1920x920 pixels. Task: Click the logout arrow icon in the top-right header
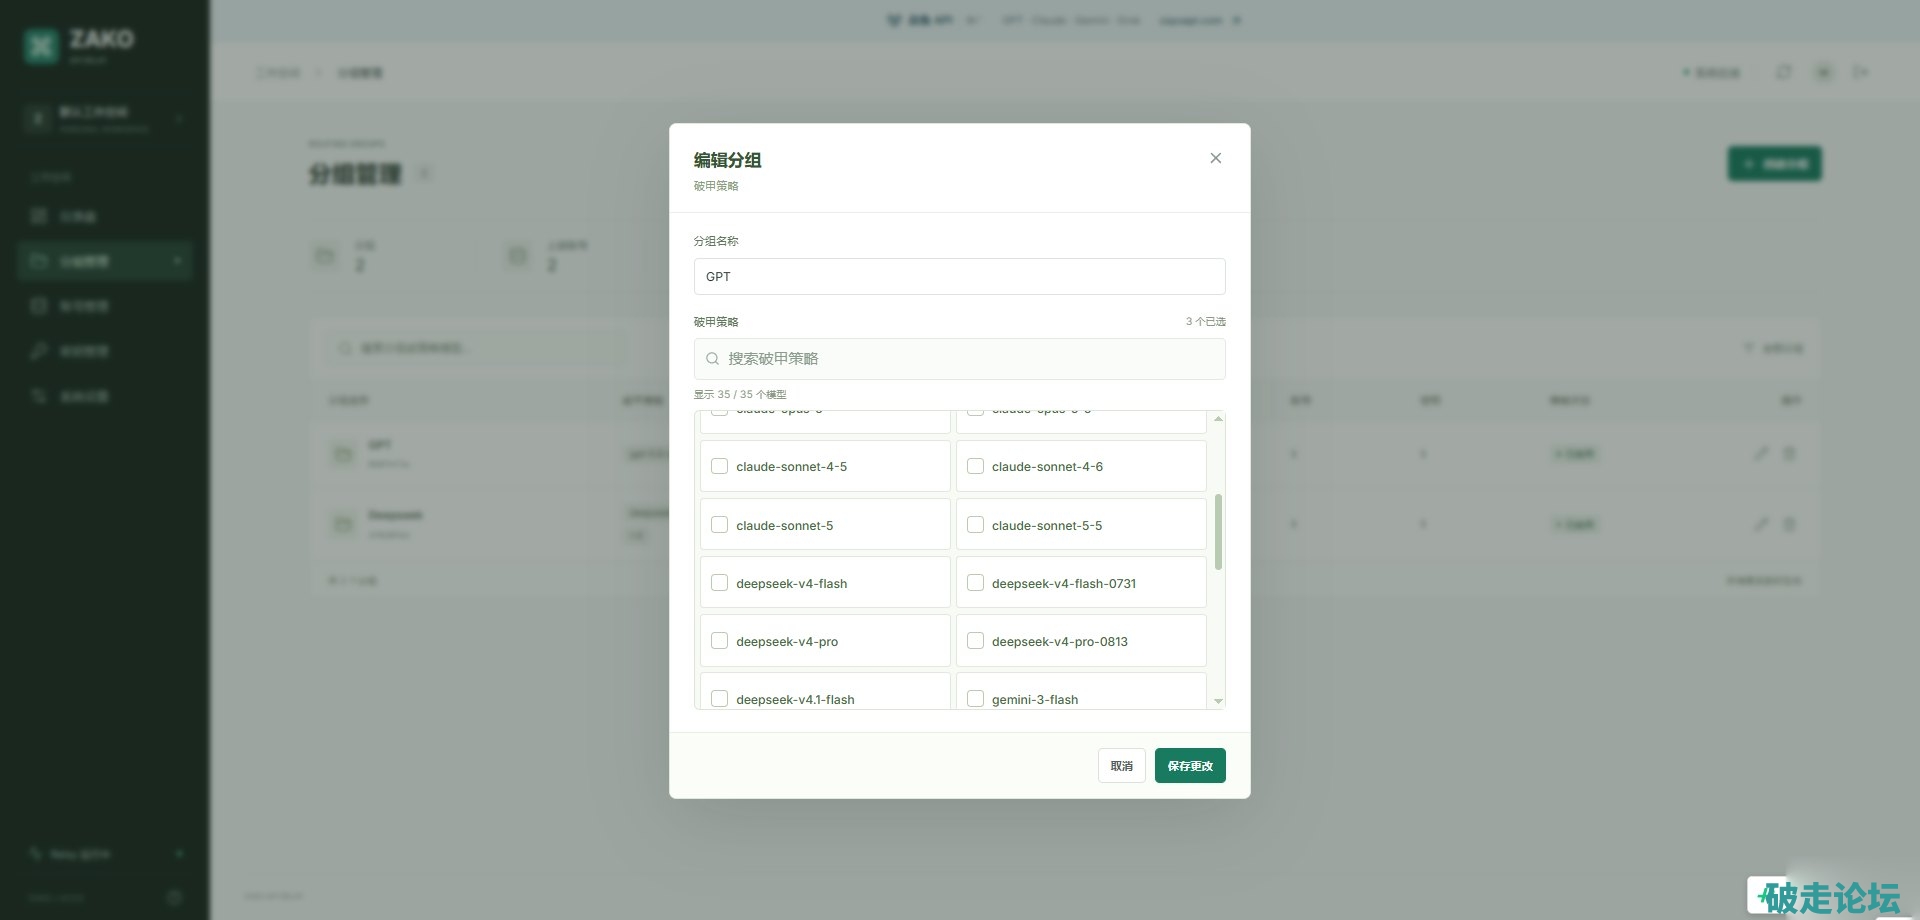tap(1860, 72)
